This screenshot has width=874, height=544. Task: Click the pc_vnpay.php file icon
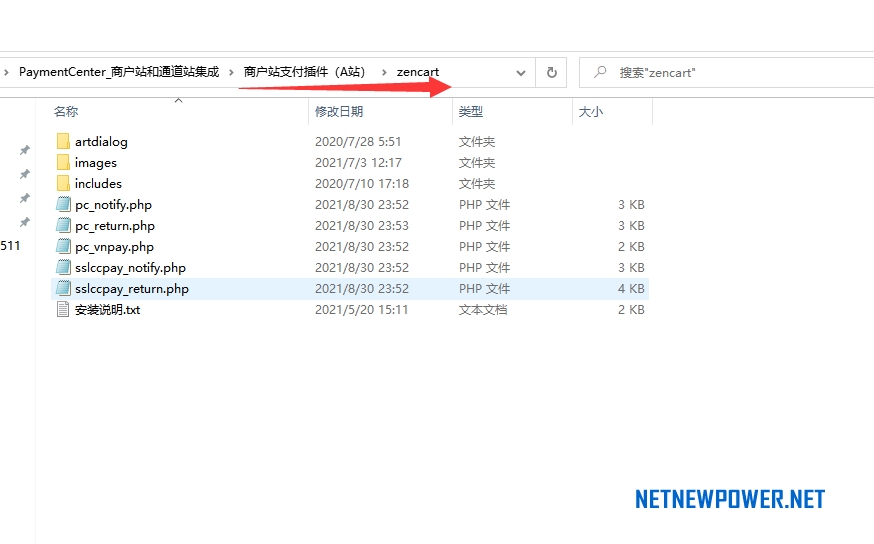coord(64,246)
